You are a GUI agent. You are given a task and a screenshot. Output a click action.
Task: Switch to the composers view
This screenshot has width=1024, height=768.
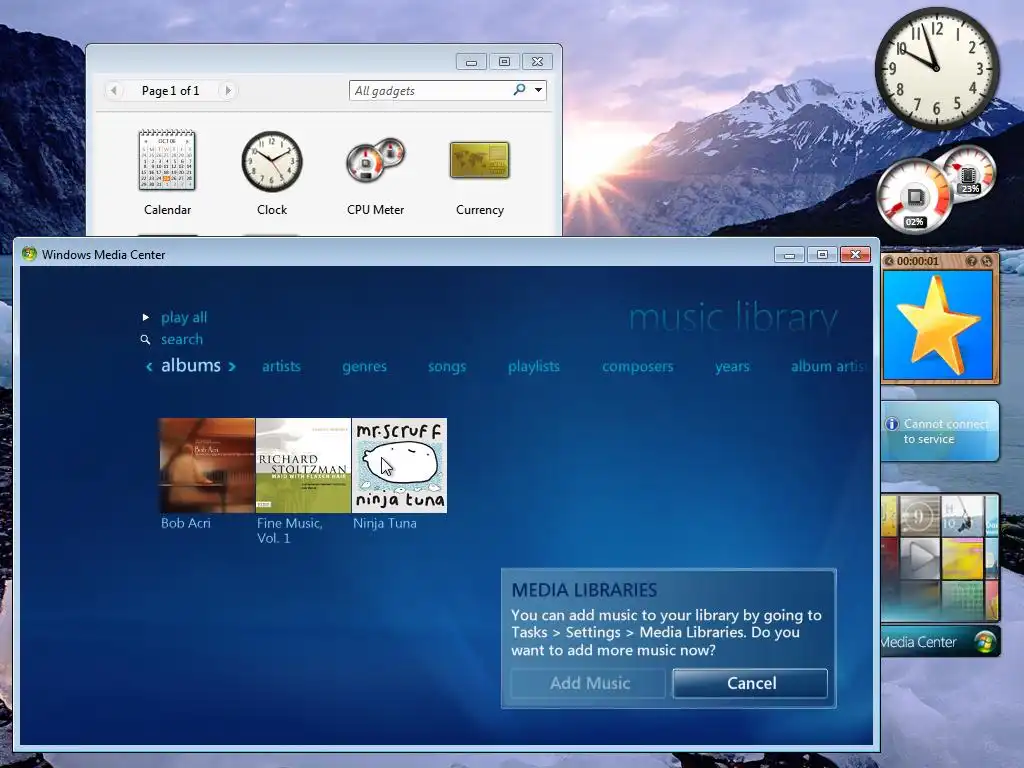click(637, 366)
